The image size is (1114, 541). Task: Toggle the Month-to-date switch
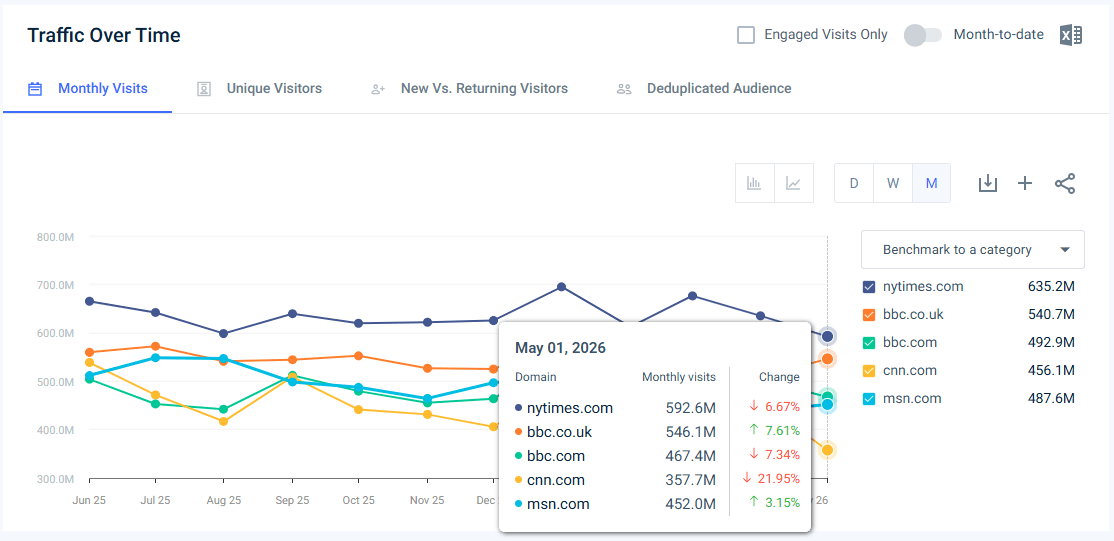[922, 35]
